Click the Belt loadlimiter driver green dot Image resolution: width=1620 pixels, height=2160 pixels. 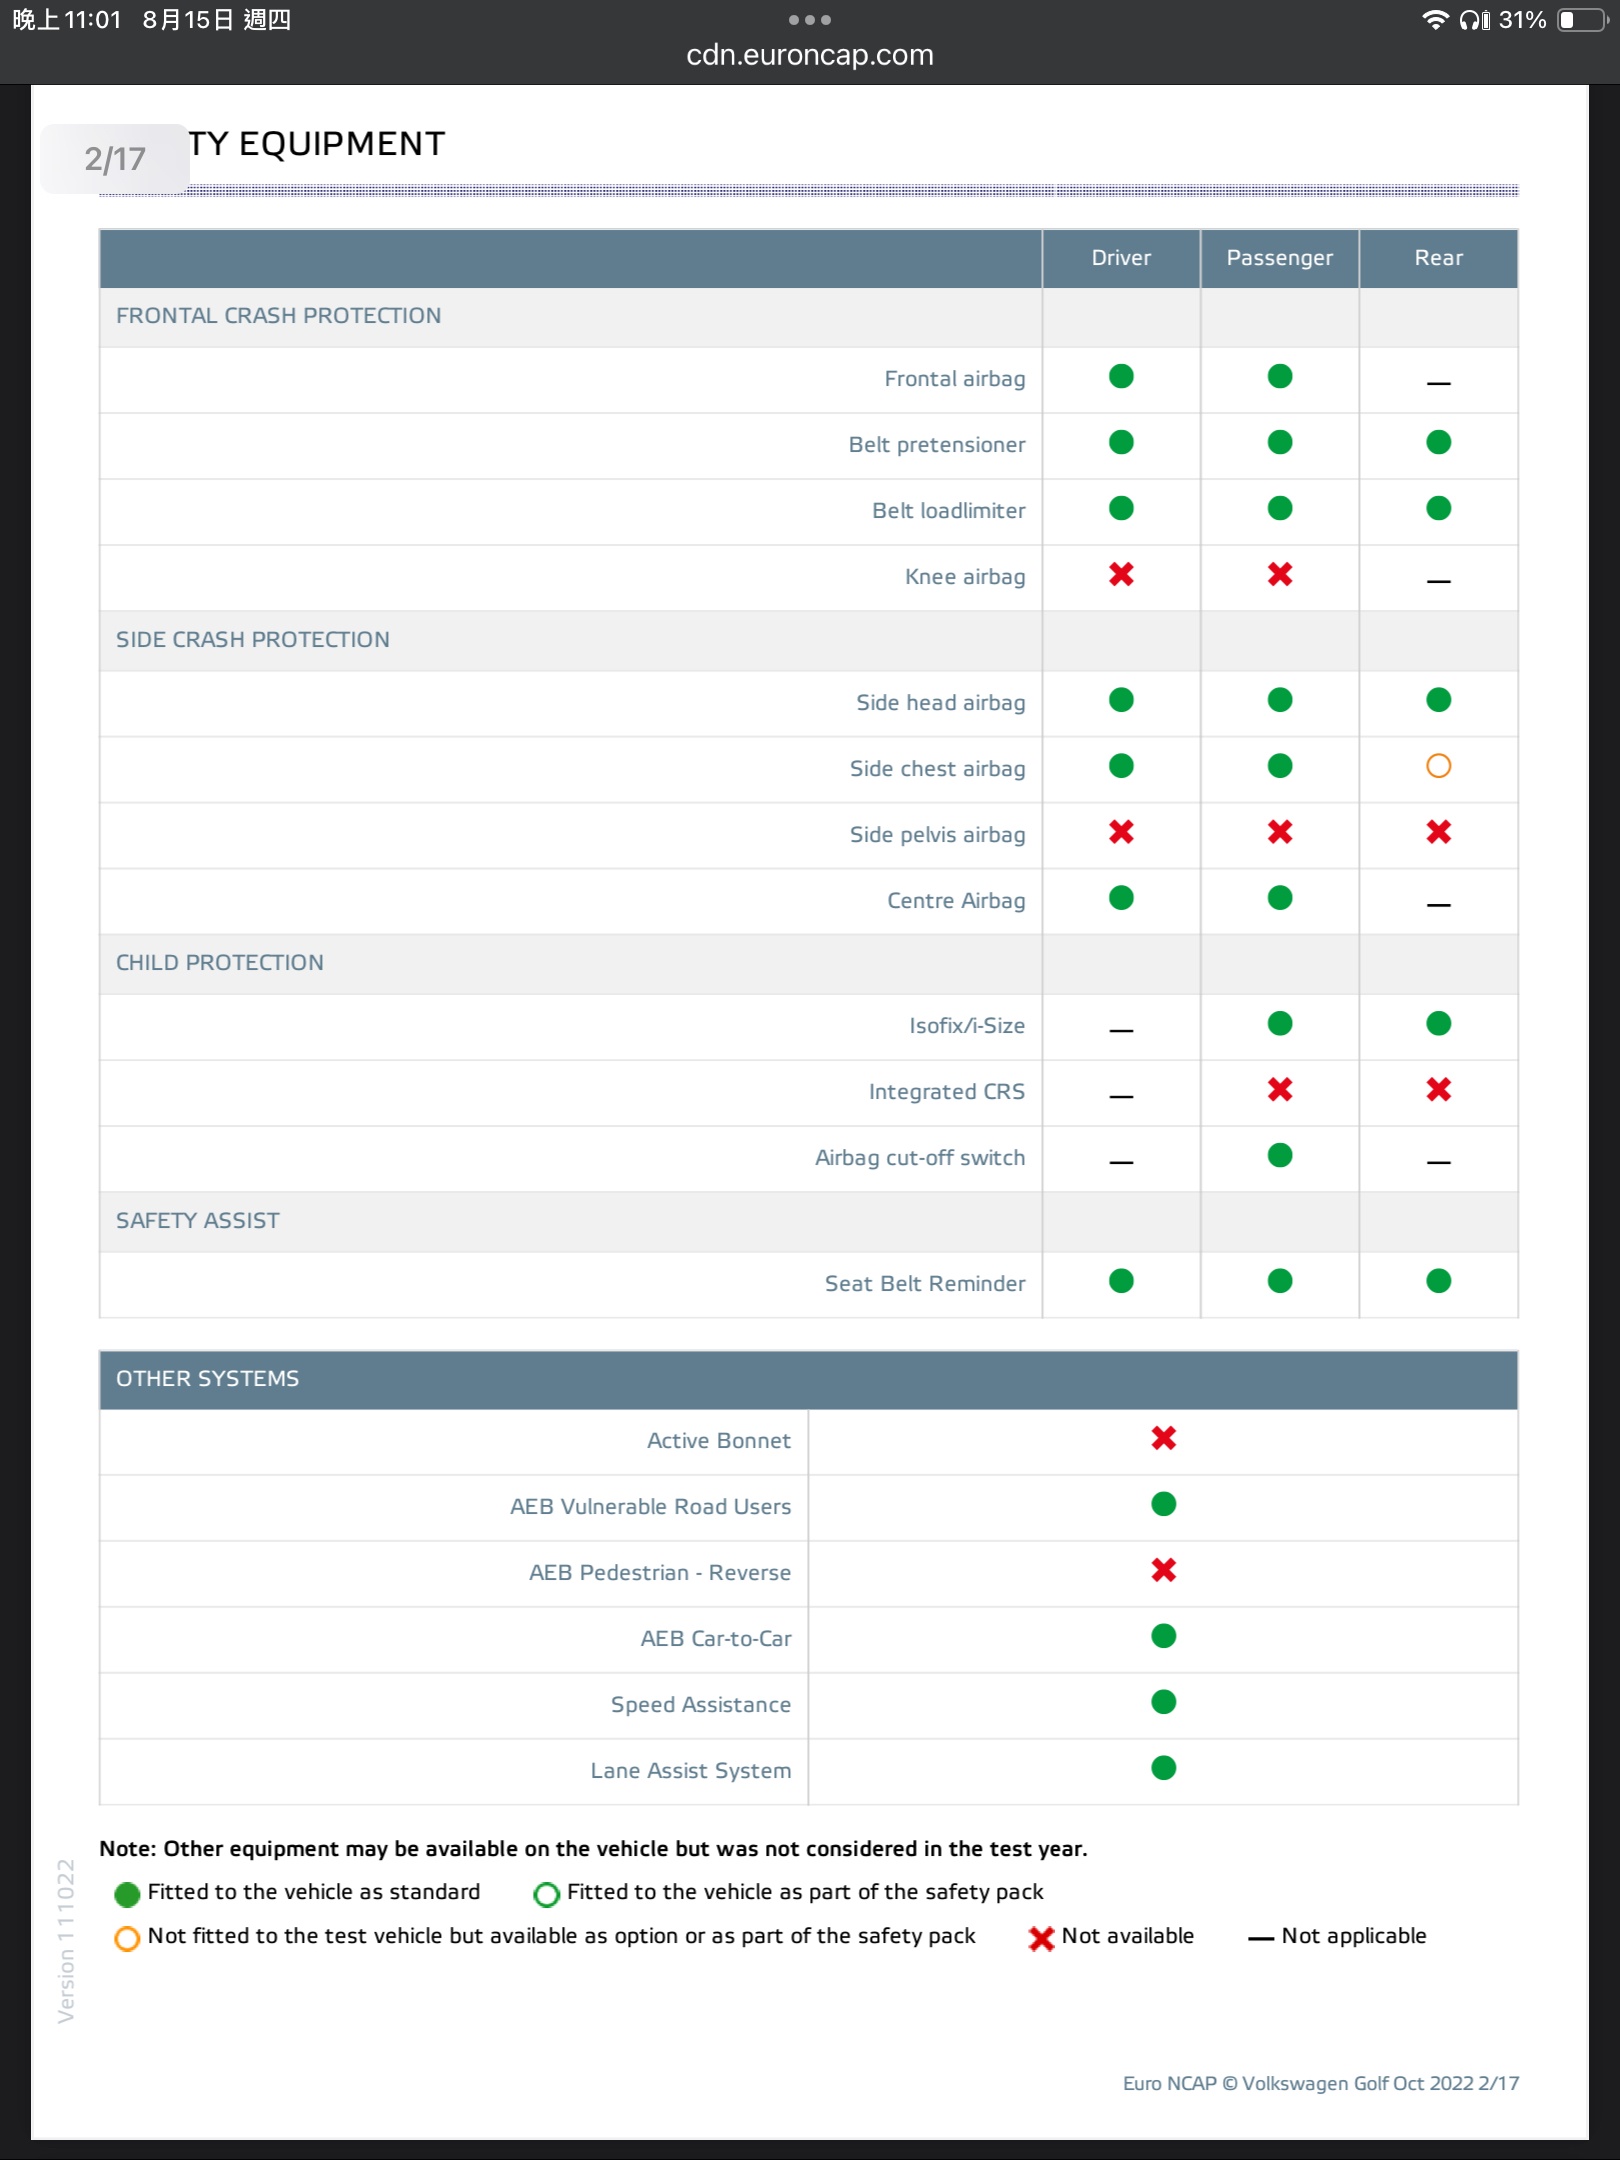click(1121, 508)
